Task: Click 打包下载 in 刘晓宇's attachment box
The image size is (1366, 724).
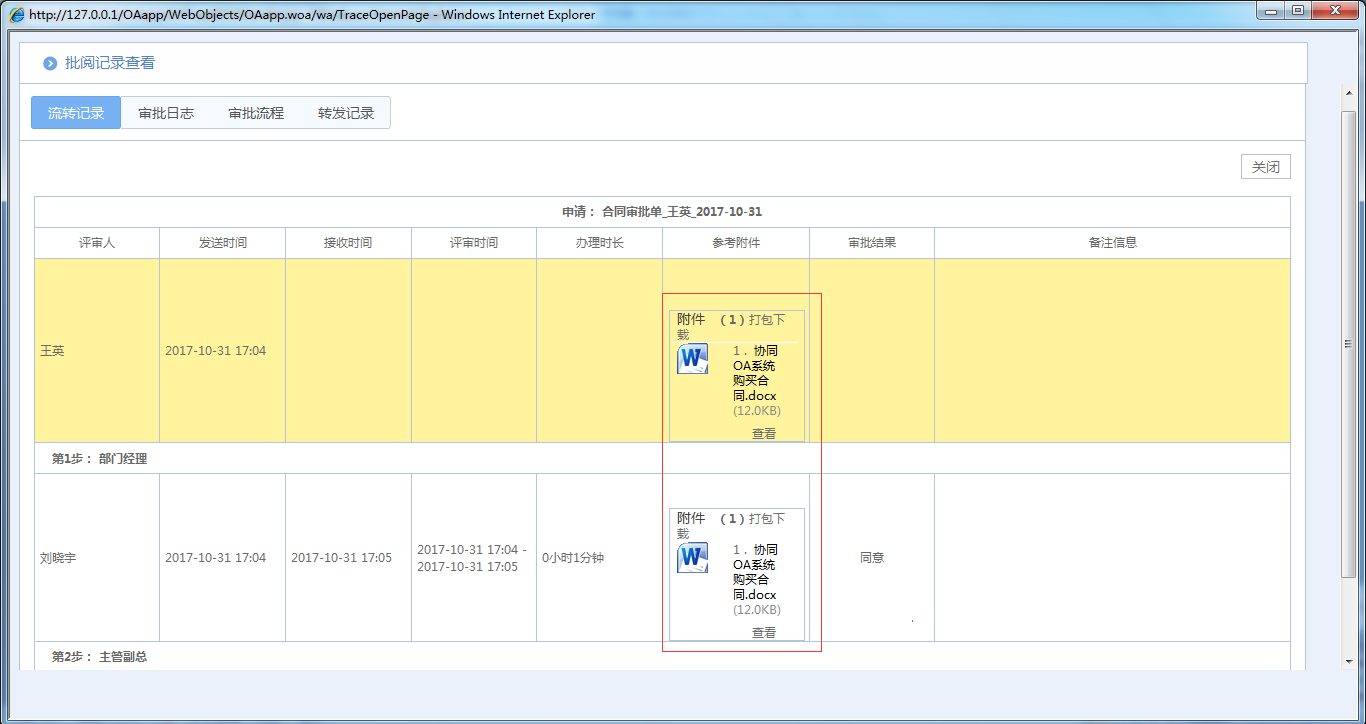Action: click(x=767, y=519)
